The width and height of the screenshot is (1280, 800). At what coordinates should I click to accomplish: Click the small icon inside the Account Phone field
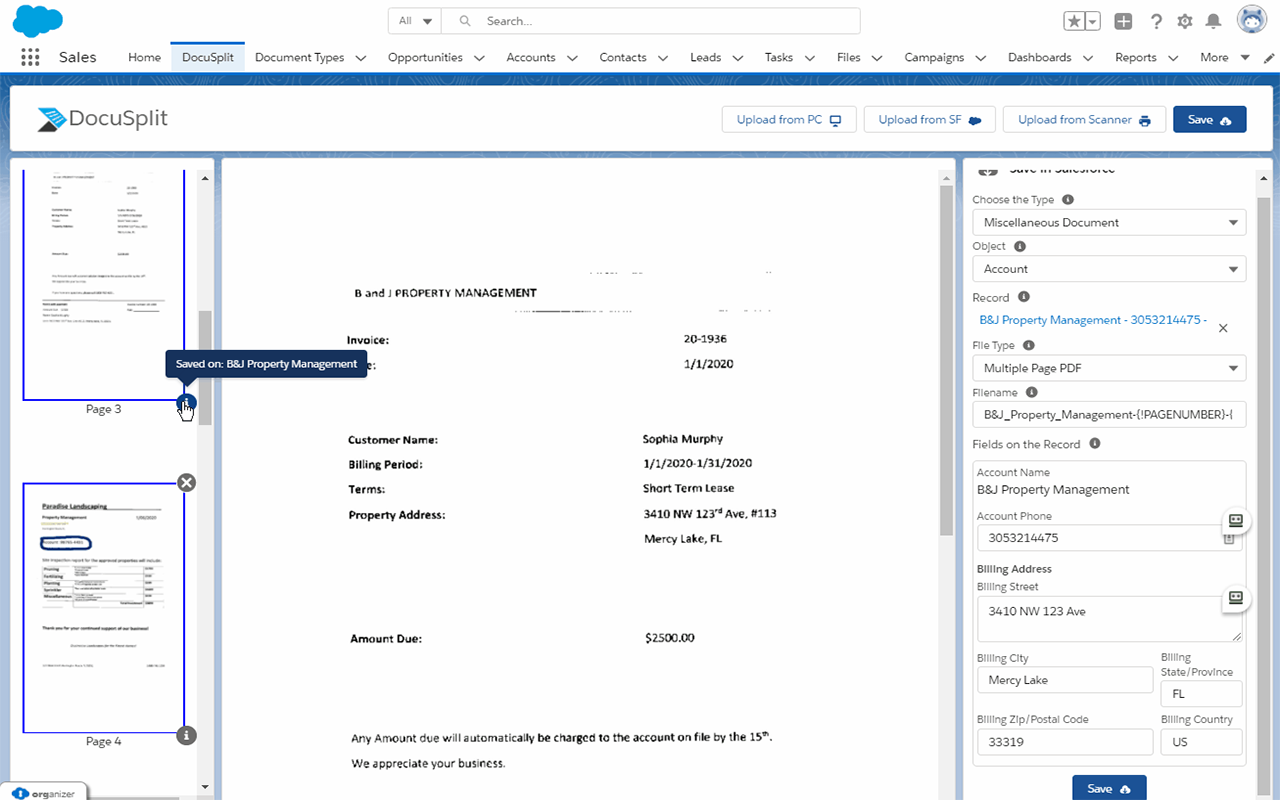click(1229, 538)
